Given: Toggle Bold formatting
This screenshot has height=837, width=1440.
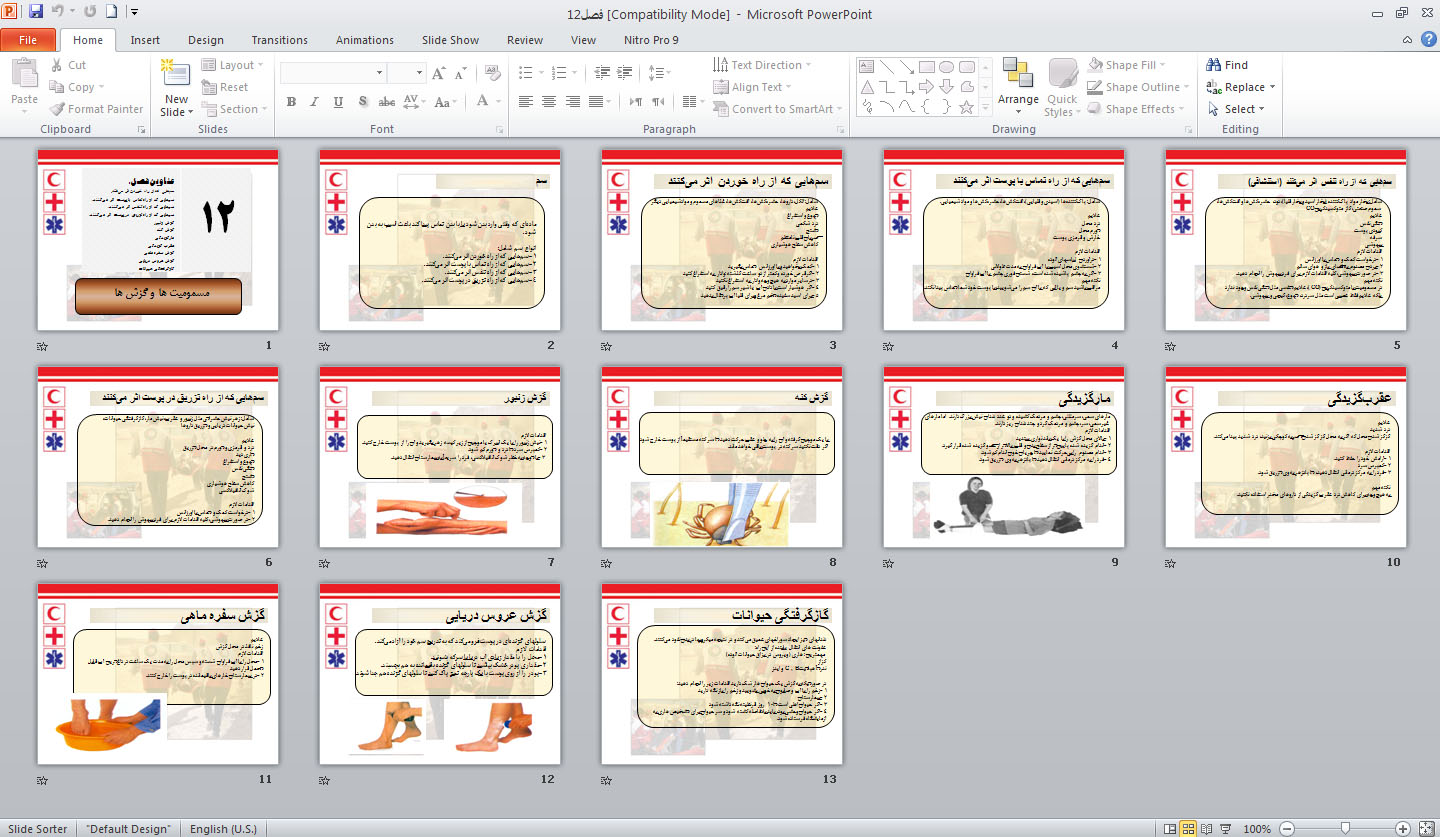Looking at the screenshot, I should pyautogui.click(x=291, y=102).
